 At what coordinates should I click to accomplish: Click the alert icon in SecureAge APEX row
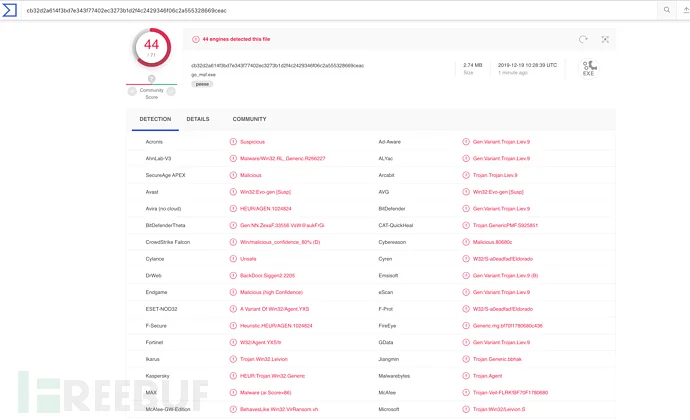coord(233,175)
